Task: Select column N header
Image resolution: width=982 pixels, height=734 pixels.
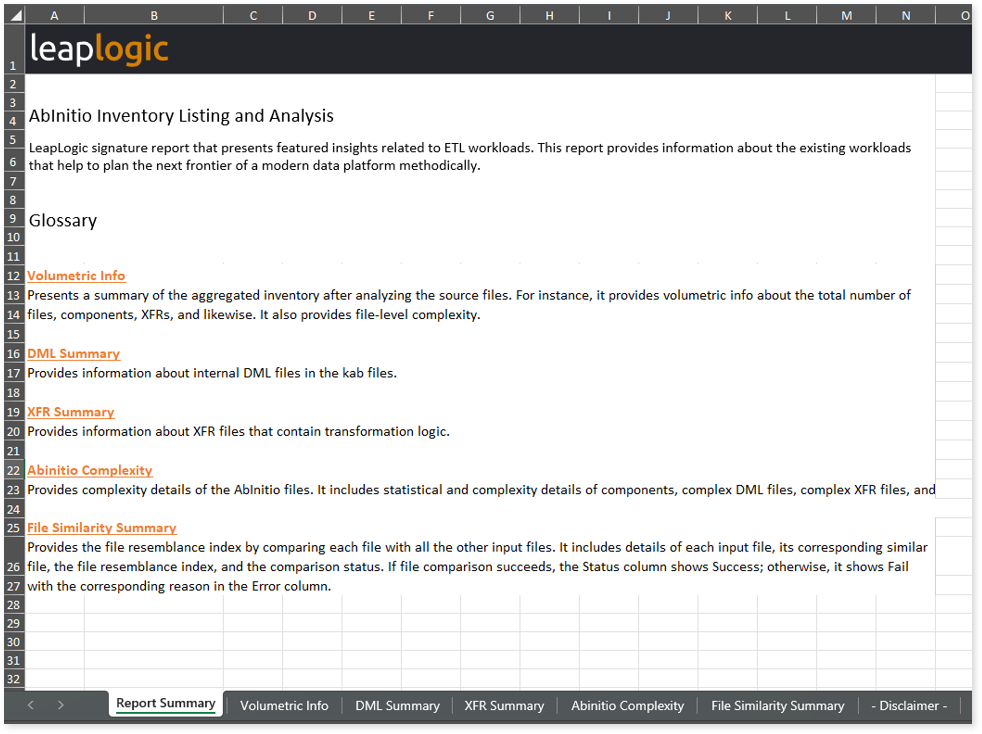Action: point(906,15)
